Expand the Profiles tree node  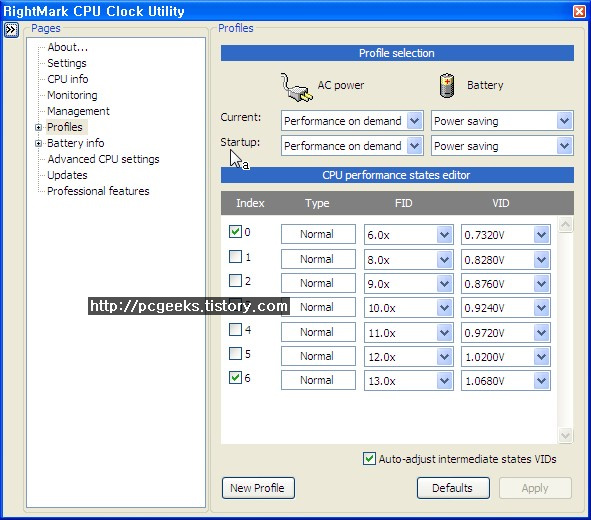[x=38, y=127]
